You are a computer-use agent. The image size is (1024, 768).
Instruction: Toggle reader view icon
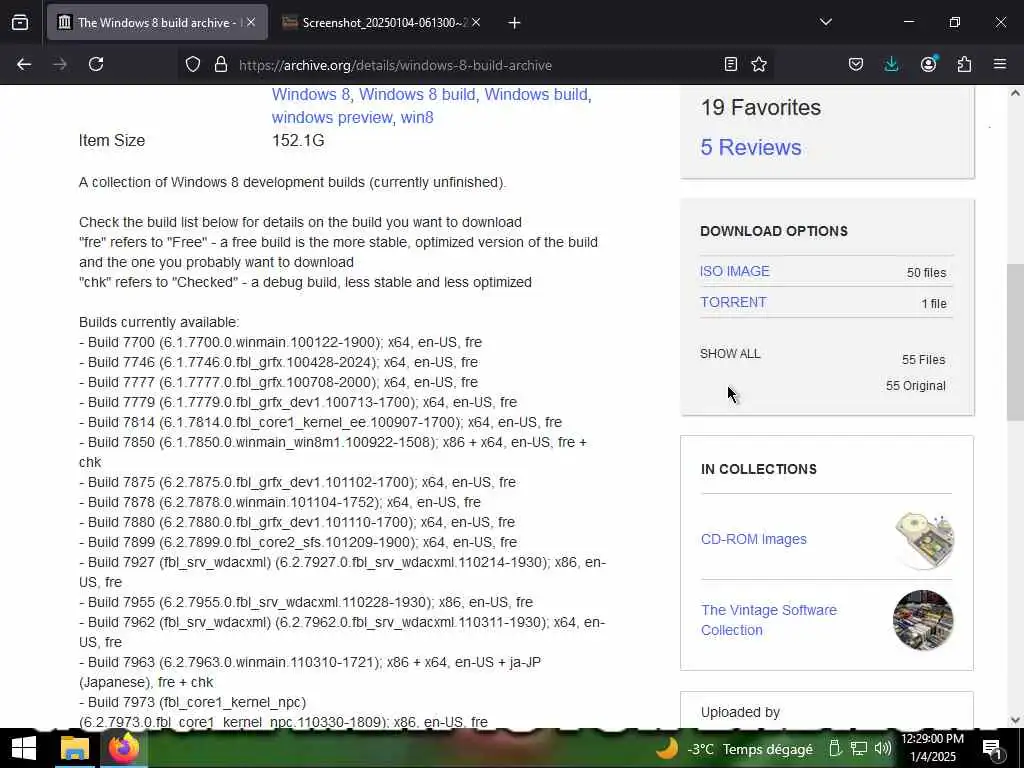731,64
